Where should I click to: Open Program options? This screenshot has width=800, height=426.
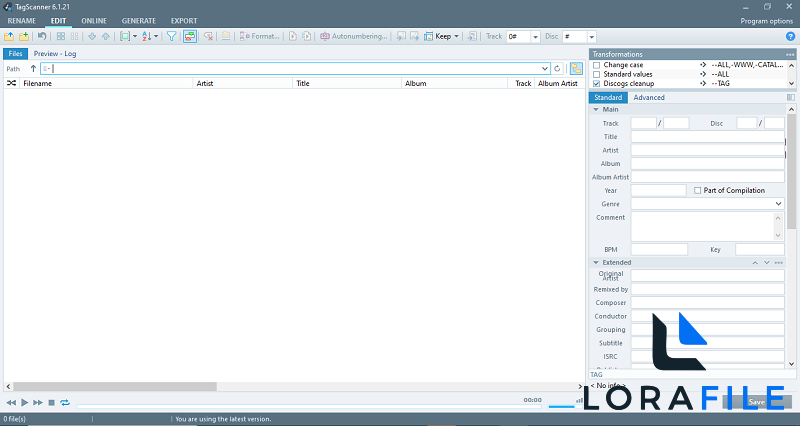coord(766,21)
